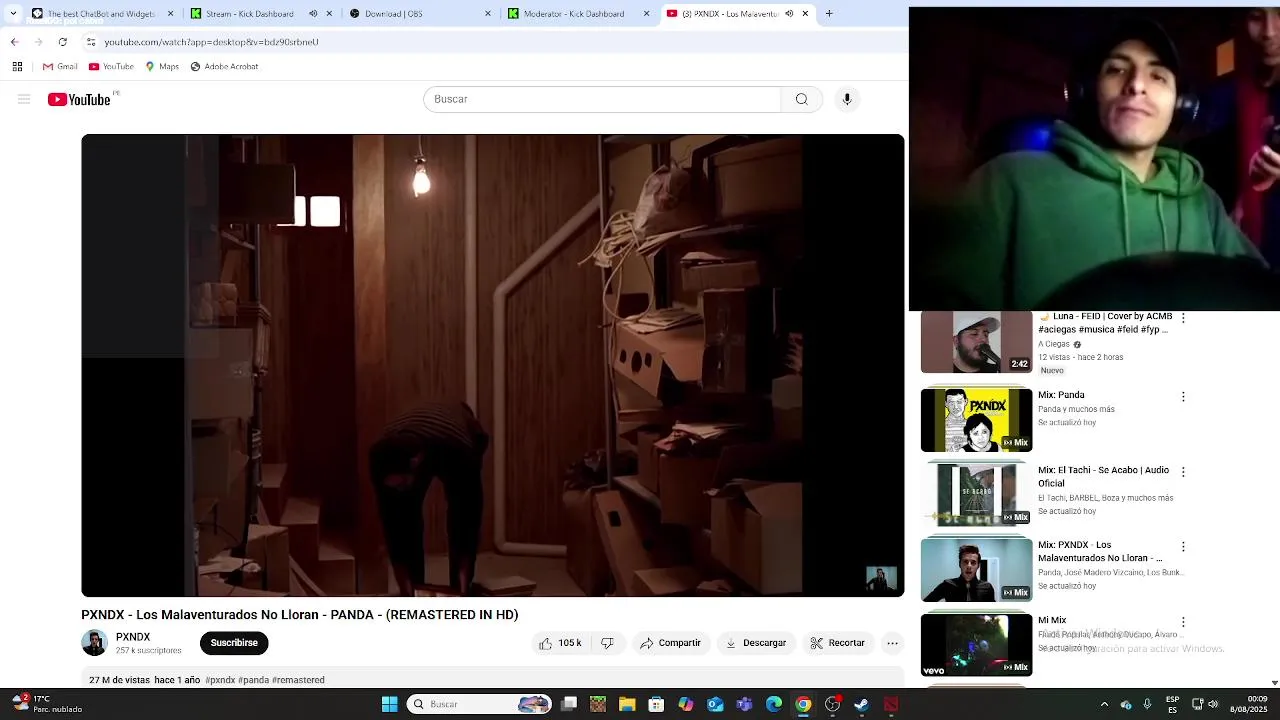This screenshot has height=720, width=1280.
Task: Show hidden system tray icons chevron
Action: 1104,704
